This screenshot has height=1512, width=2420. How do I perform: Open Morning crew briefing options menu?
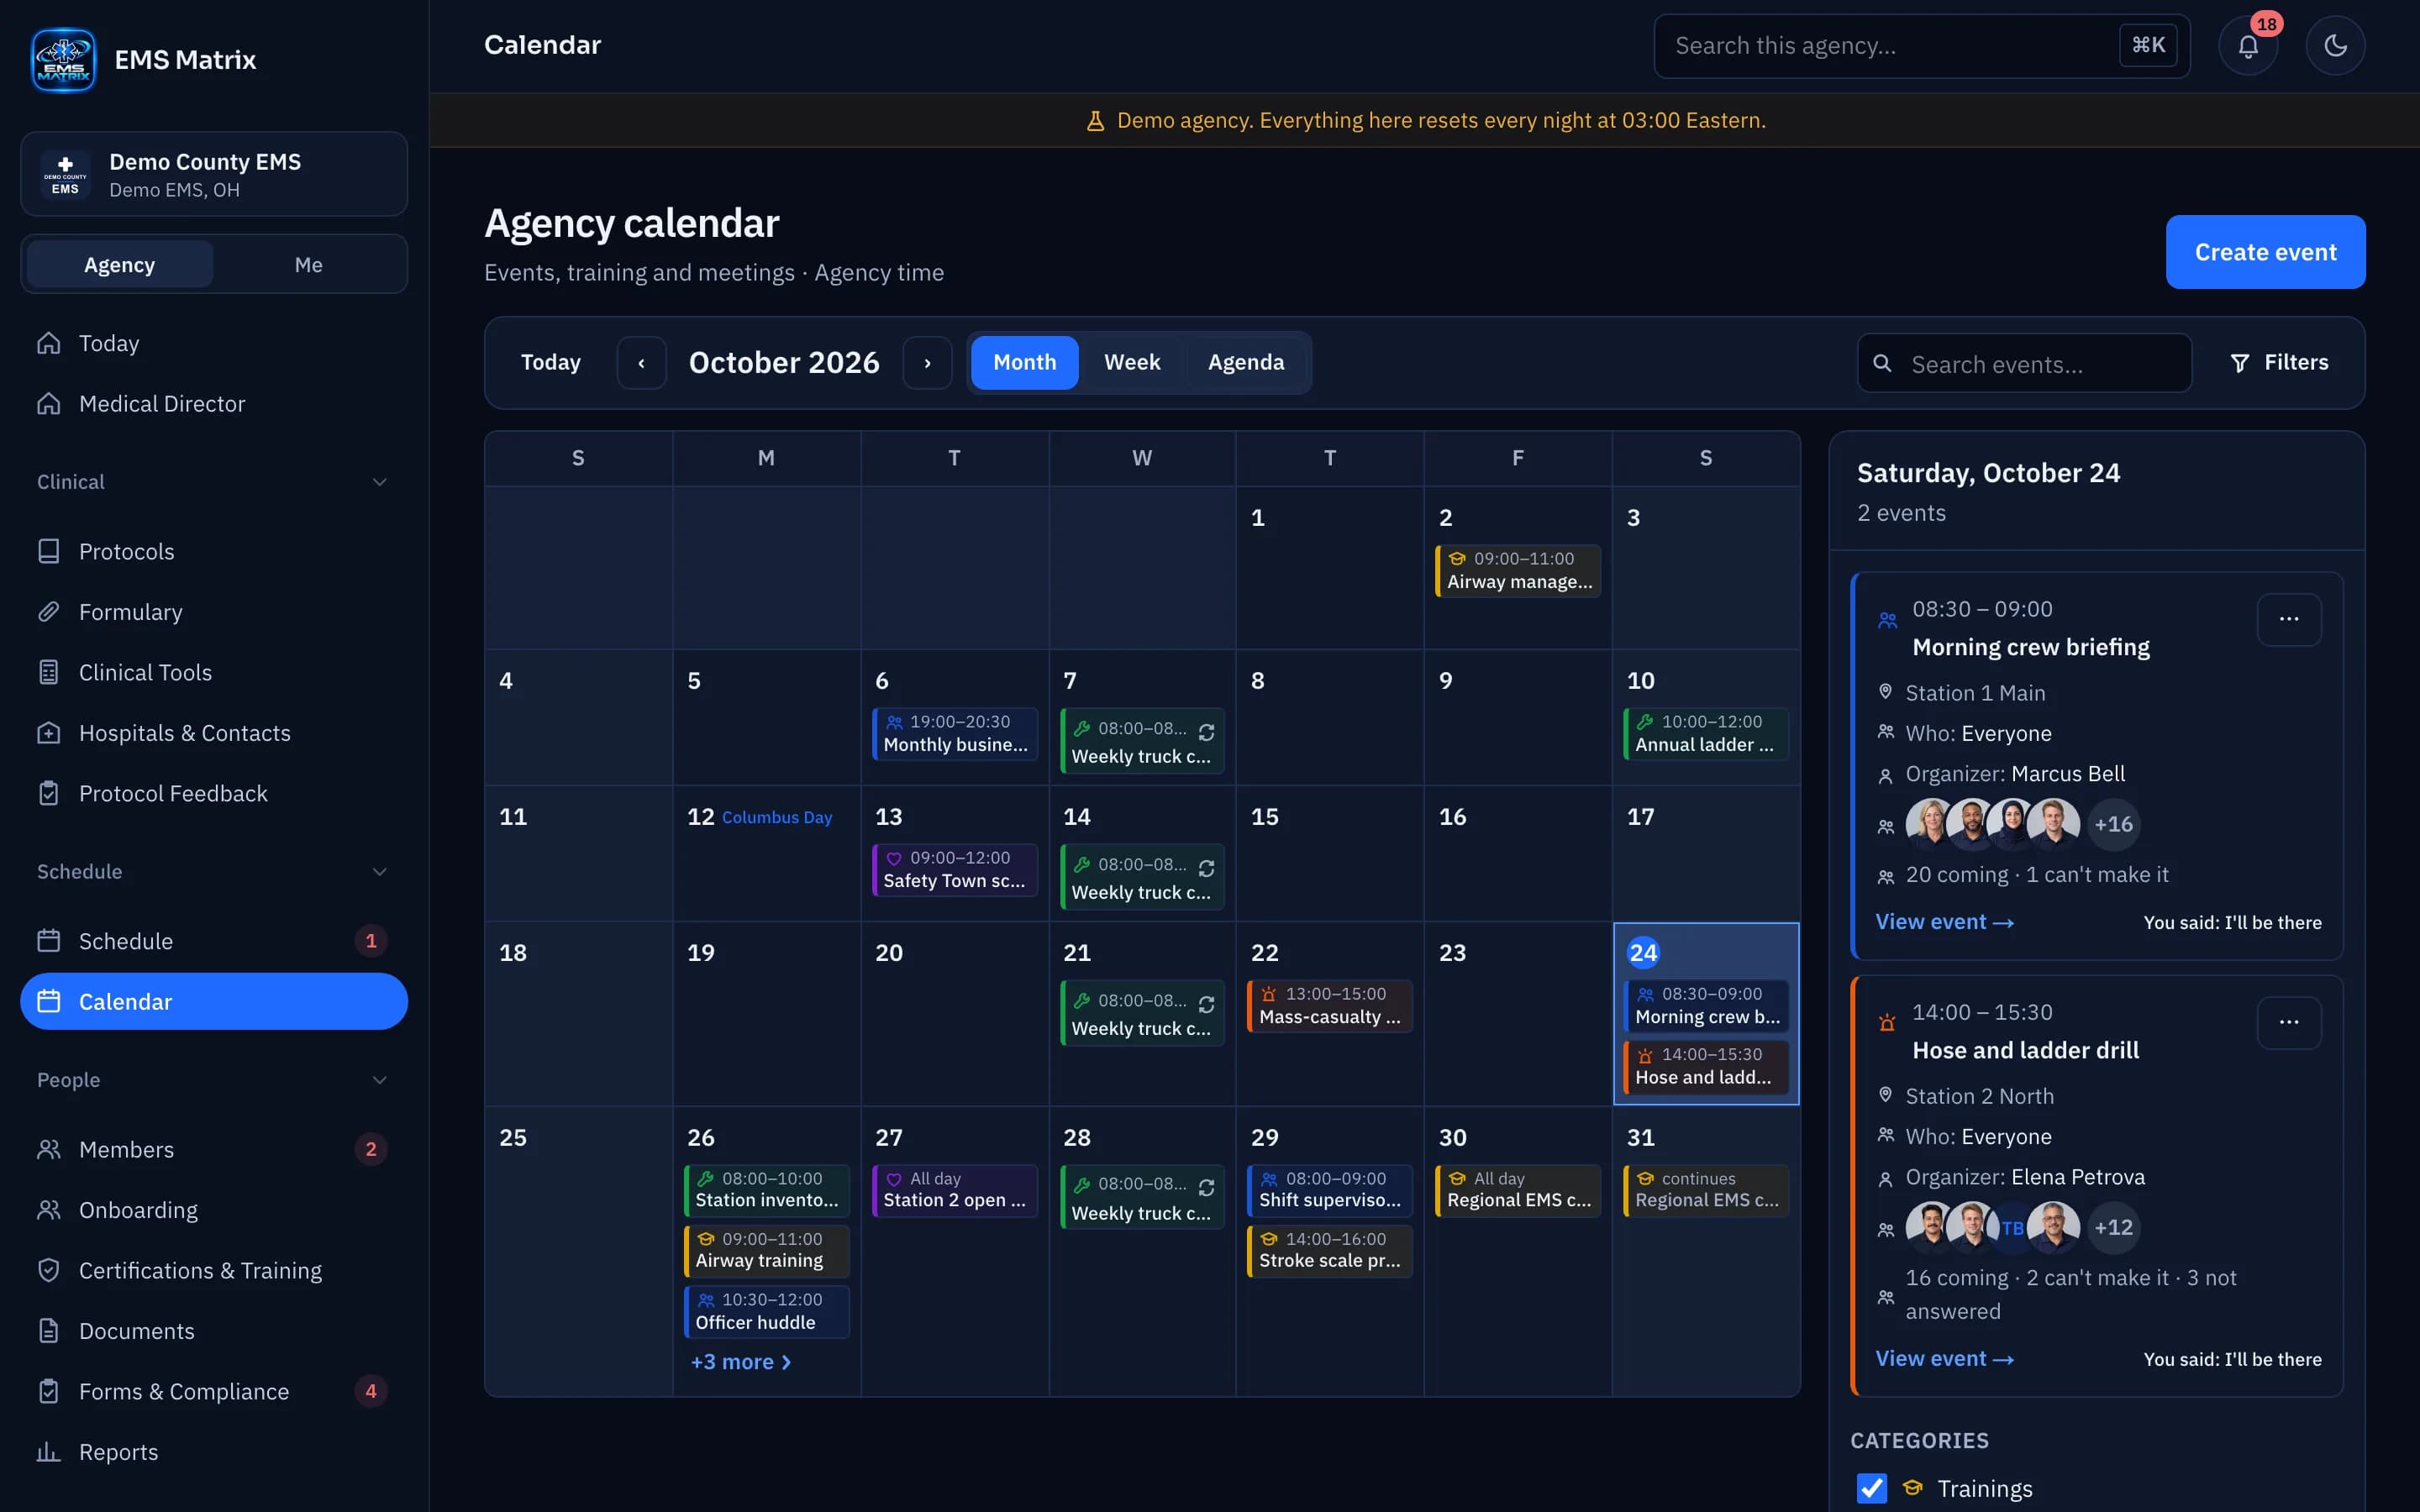2289,619
